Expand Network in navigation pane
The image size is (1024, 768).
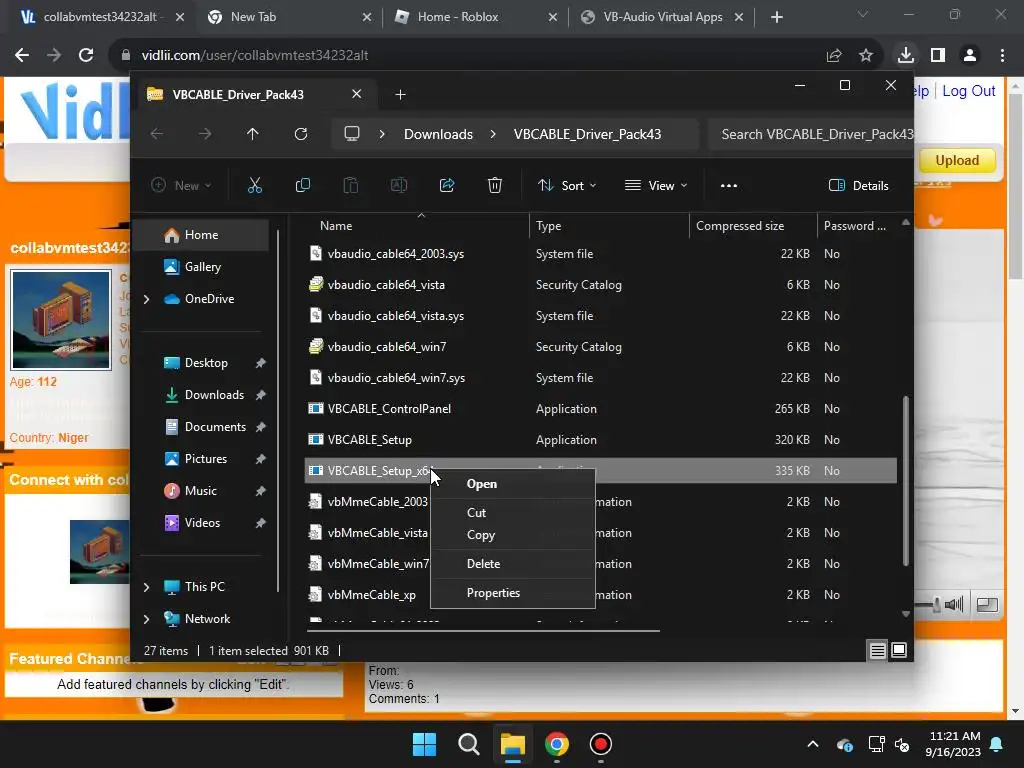coord(146,619)
